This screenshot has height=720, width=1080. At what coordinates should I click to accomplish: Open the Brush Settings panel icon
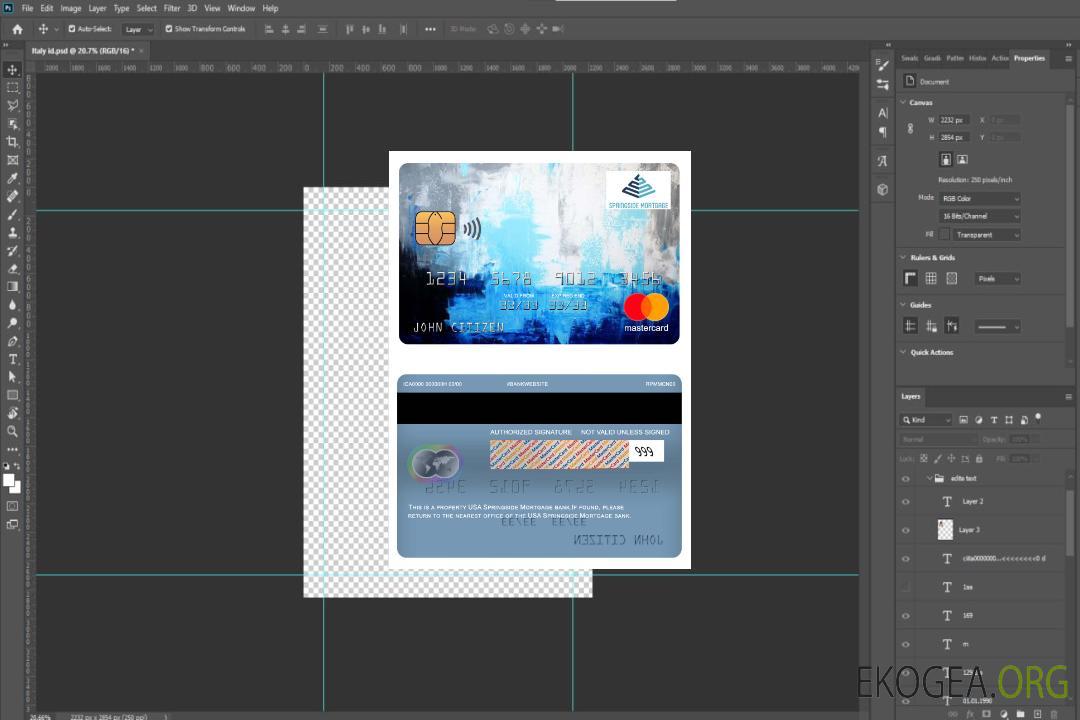(883, 65)
